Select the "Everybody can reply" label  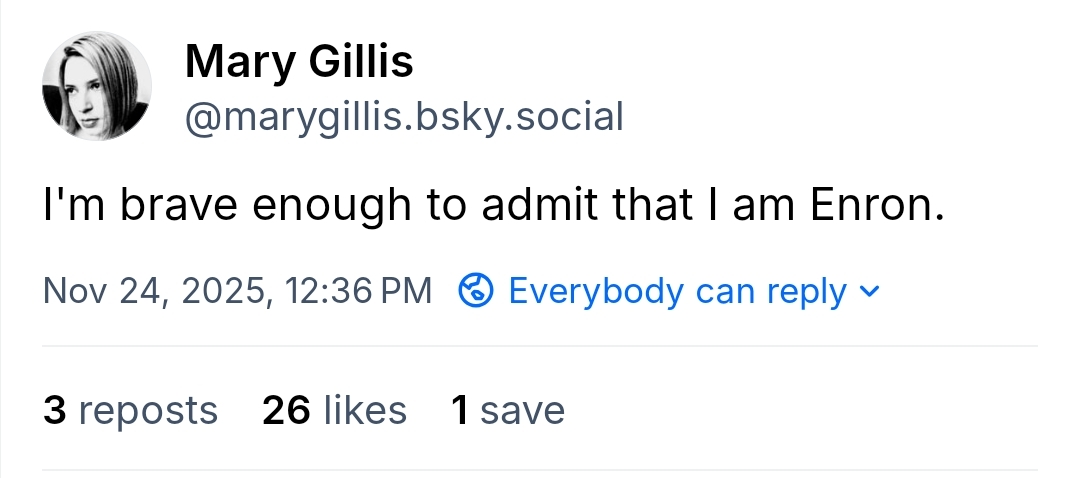(x=678, y=291)
